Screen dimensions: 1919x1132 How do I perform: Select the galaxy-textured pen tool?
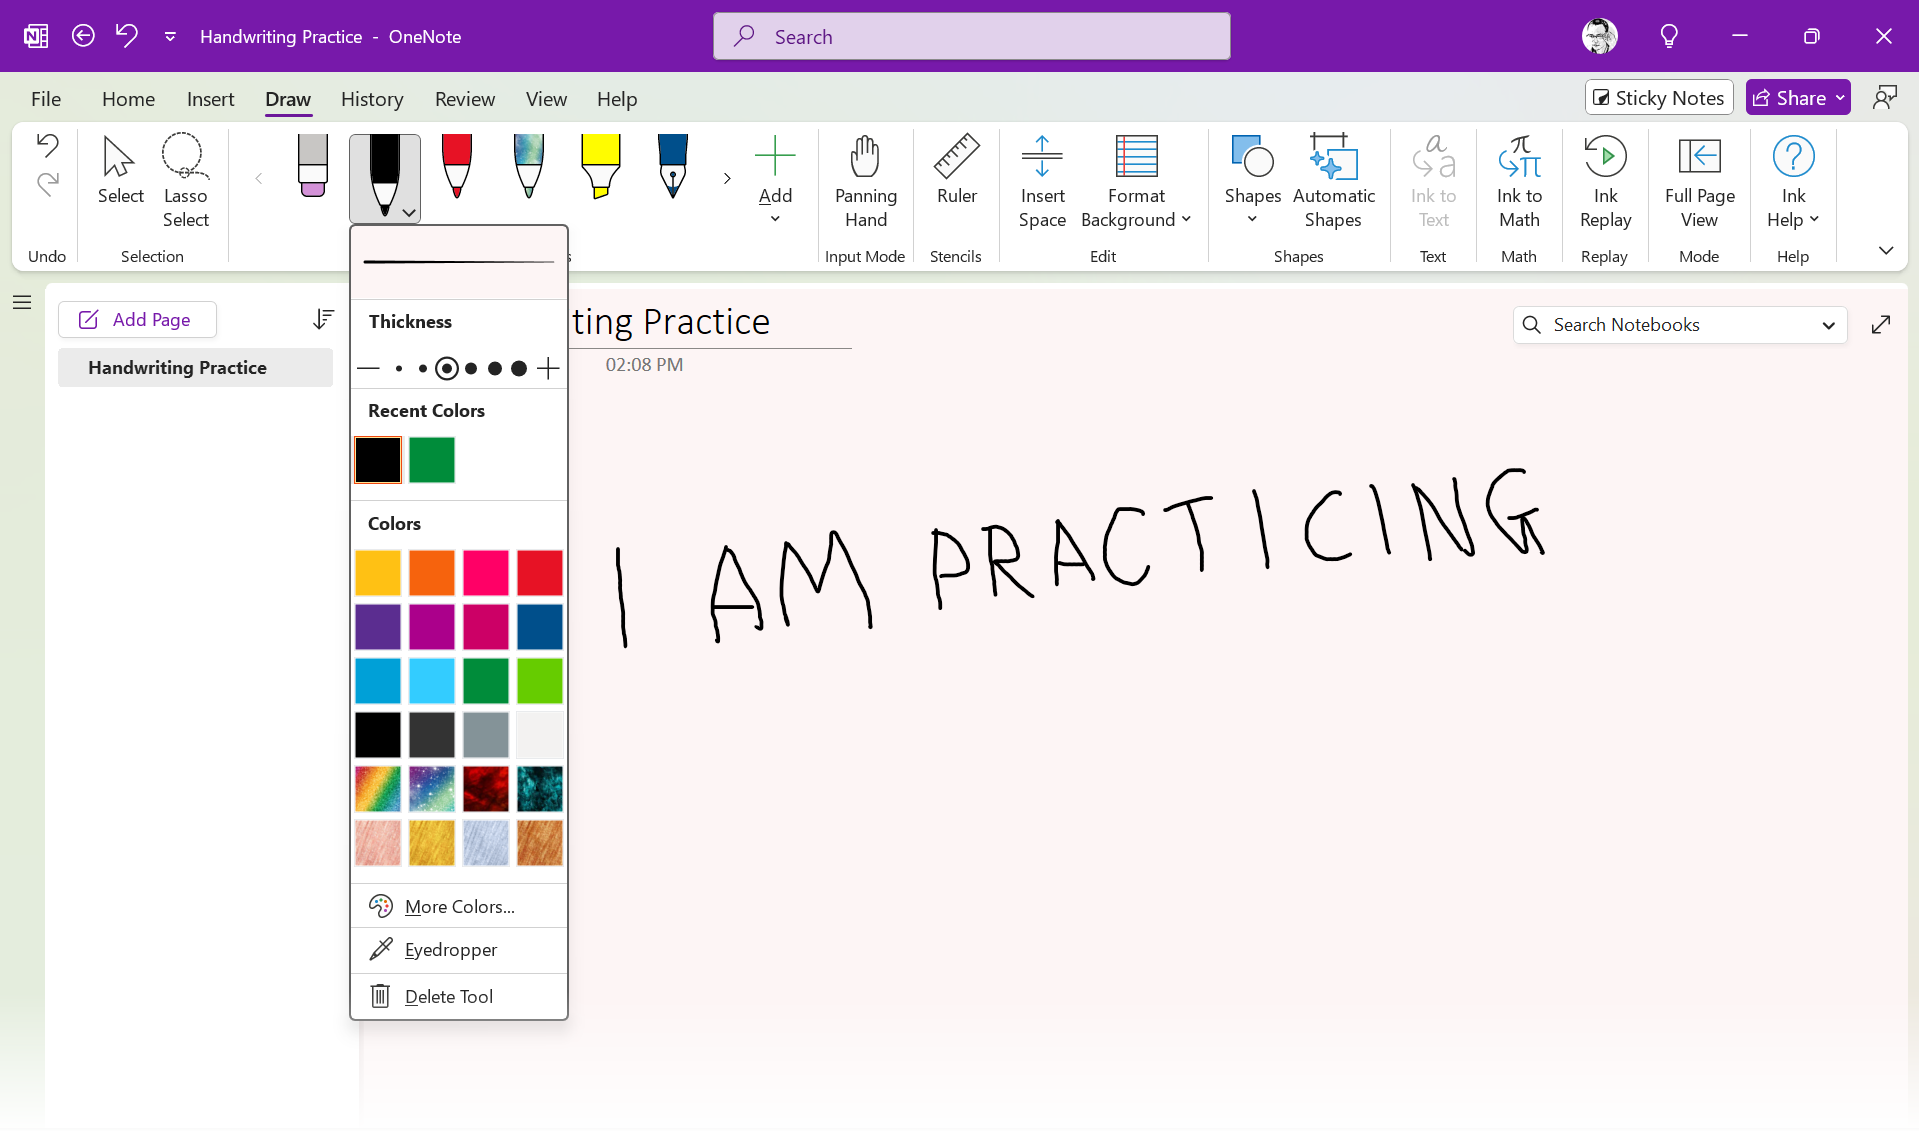[529, 166]
